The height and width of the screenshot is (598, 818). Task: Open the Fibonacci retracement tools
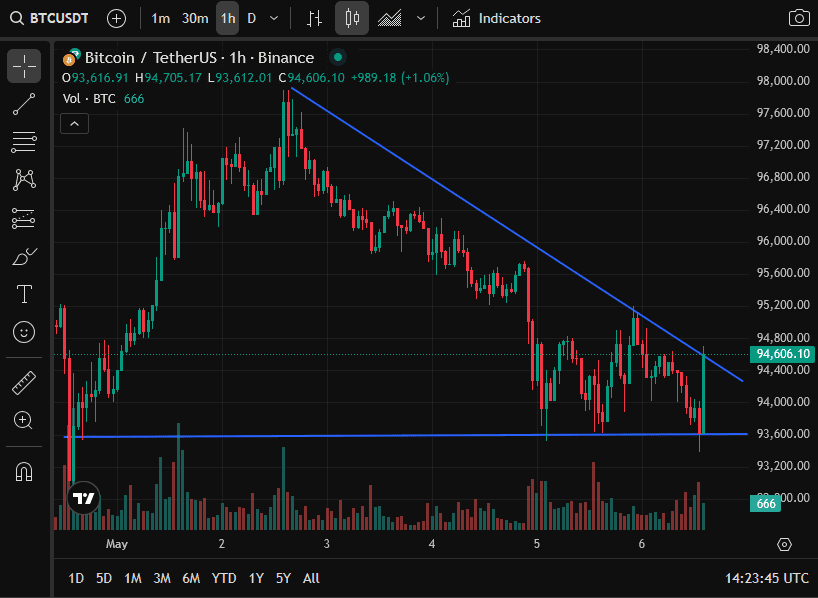(x=24, y=141)
